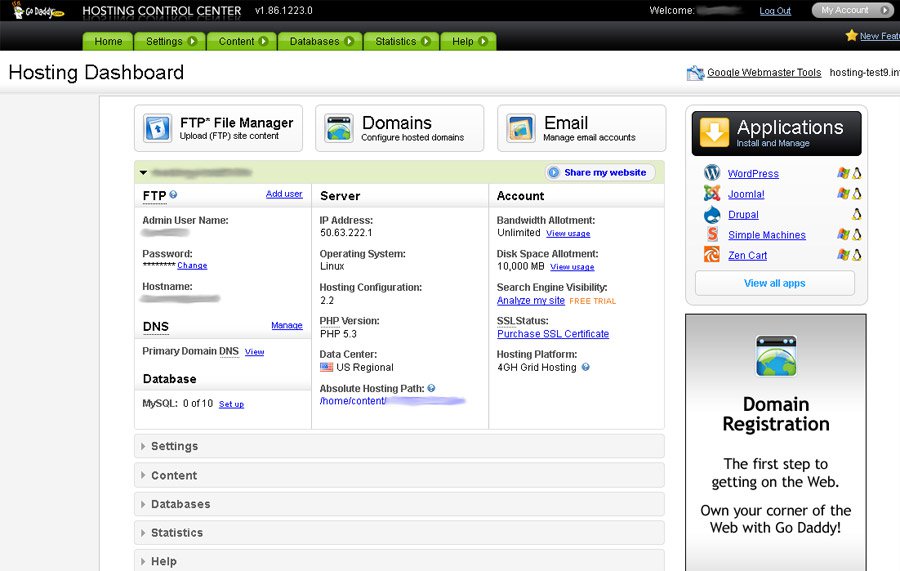Expand the Statistics section

tap(399, 533)
